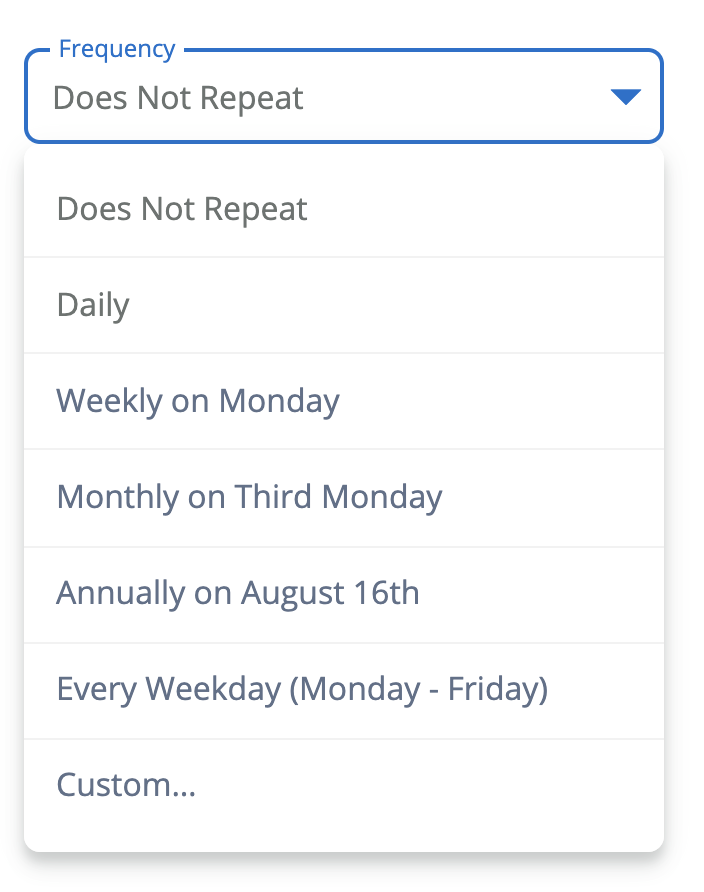The width and height of the screenshot is (704, 892).
Task: Collapse the Frequency dropdown using its caret
Action: coord(625,97)
